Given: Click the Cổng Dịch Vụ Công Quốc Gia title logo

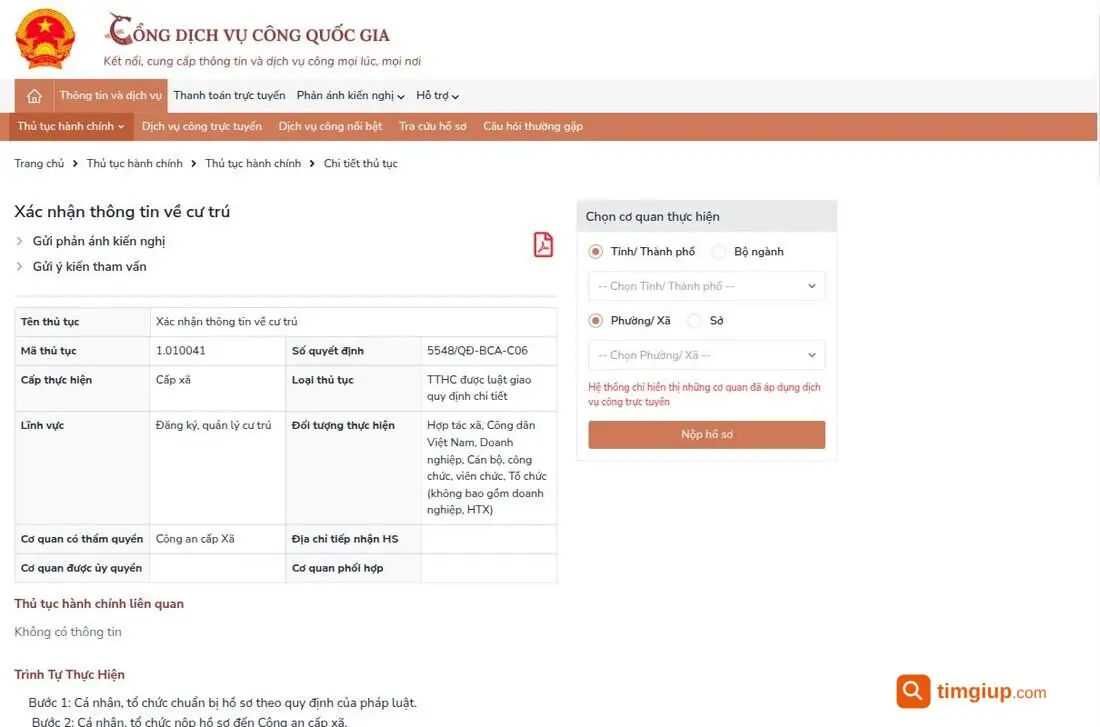Looking at the screenshot, I should tap(248, 30).
